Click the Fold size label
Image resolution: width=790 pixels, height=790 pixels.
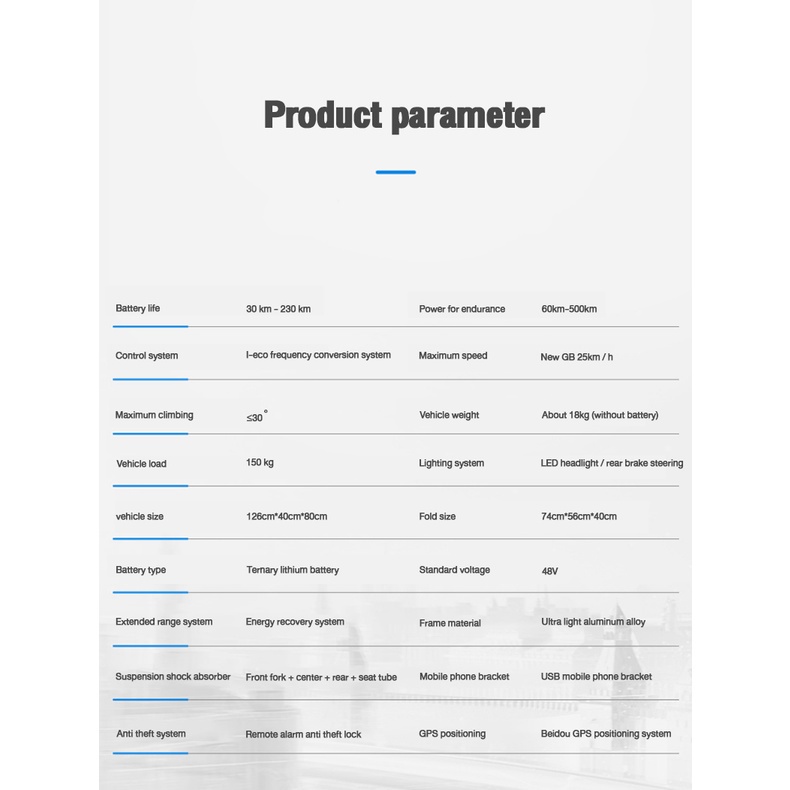[x=437, y=517]
